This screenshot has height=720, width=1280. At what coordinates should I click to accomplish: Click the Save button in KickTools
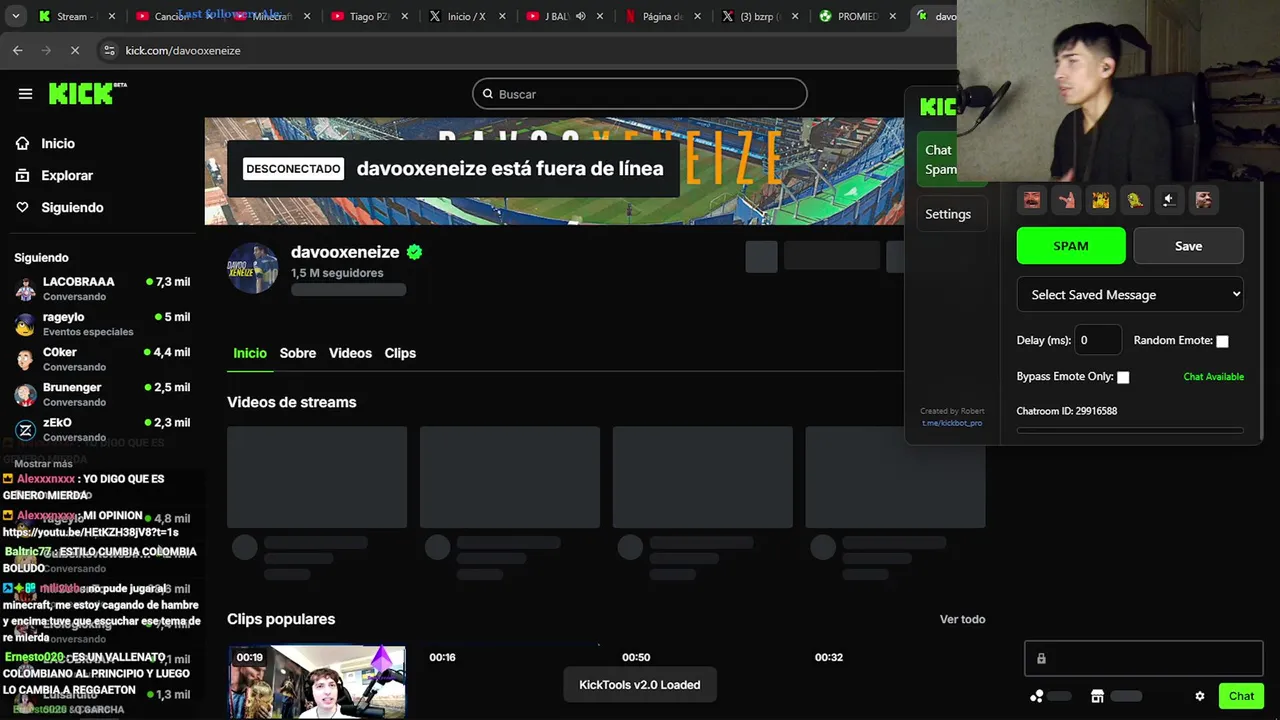pos(1189,246)
